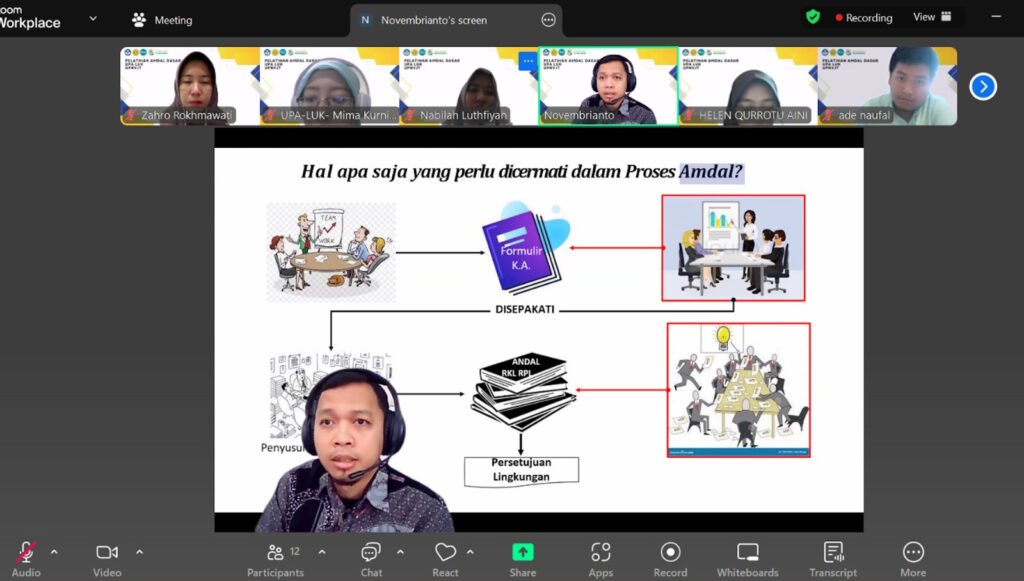Open Whiteboards
Viewport: 1024px width, 581px height.
[747, 559]
